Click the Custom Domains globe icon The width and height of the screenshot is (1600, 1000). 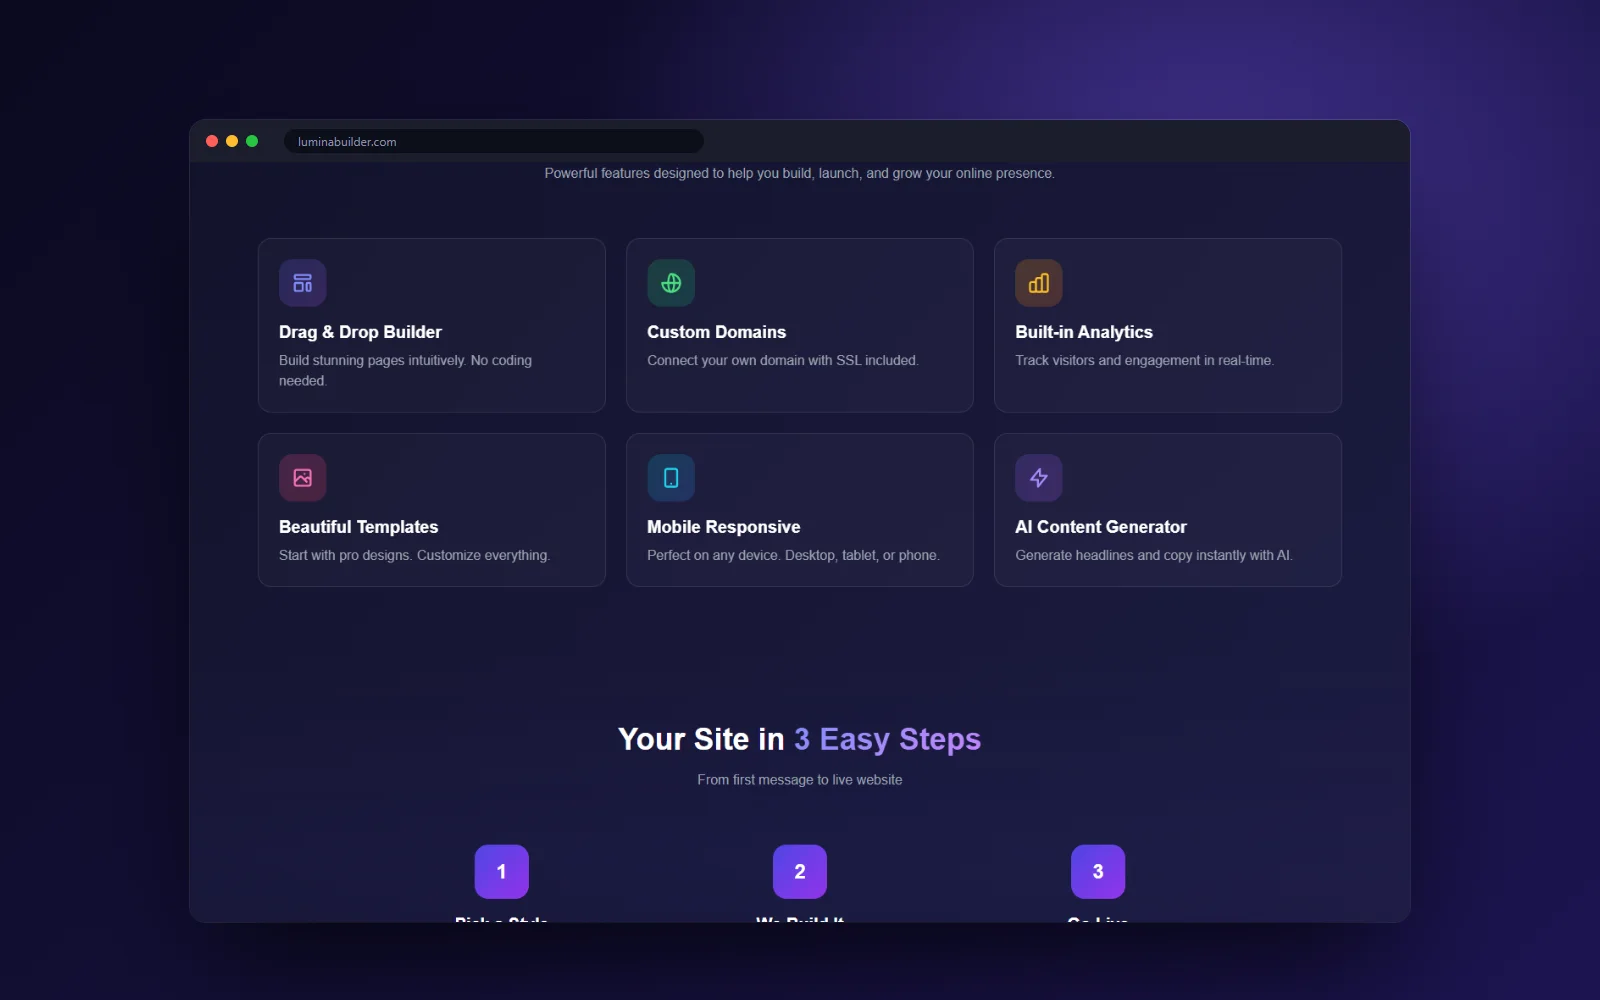click(671, 283)
